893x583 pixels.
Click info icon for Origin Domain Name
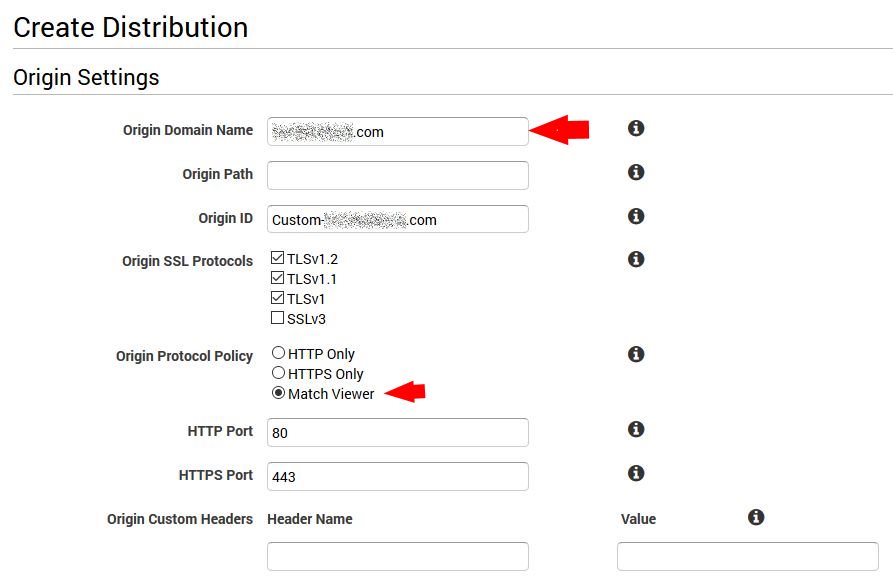tap(636, 128)
